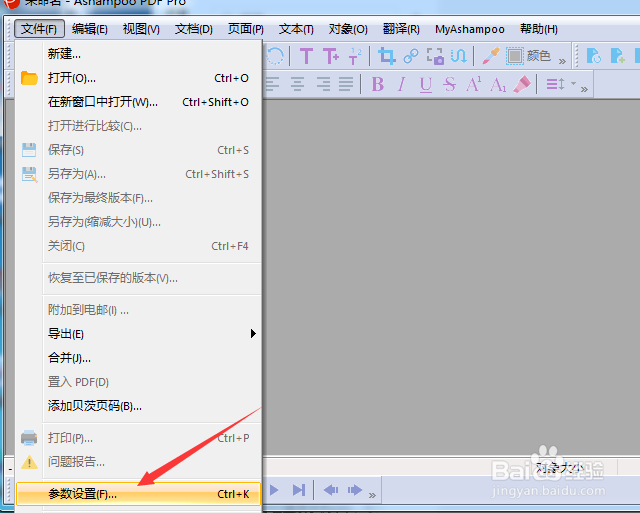640x513 pixels.
Task: Toggle Superscript formatting
Action: click(x=473, y=84)
